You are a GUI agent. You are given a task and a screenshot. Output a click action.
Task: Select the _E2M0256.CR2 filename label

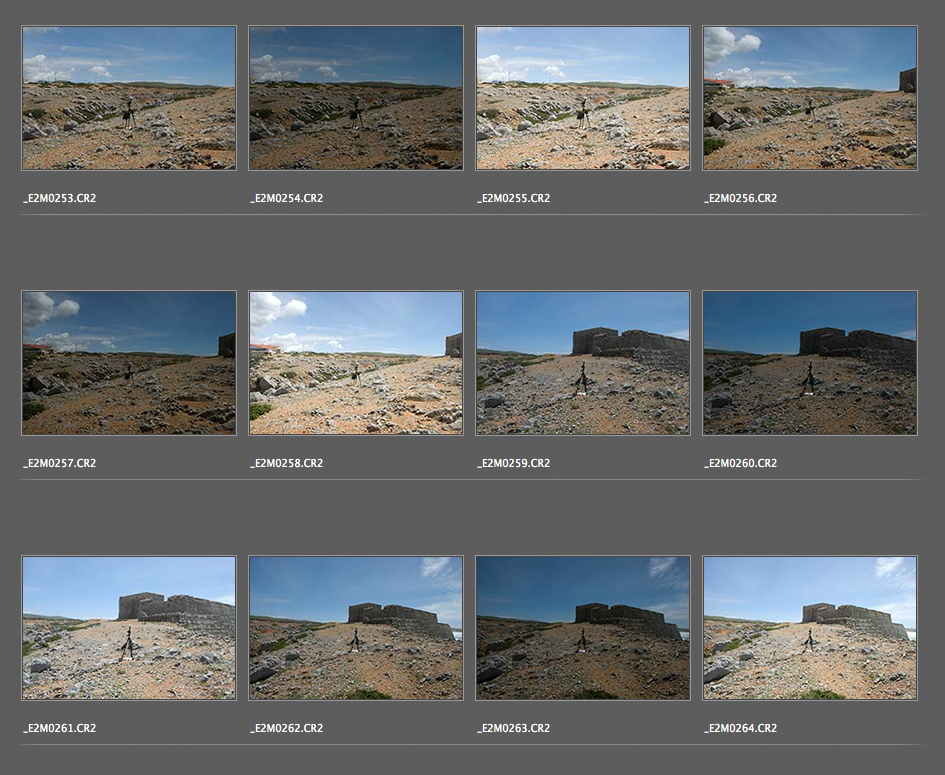tap(741, 198)
